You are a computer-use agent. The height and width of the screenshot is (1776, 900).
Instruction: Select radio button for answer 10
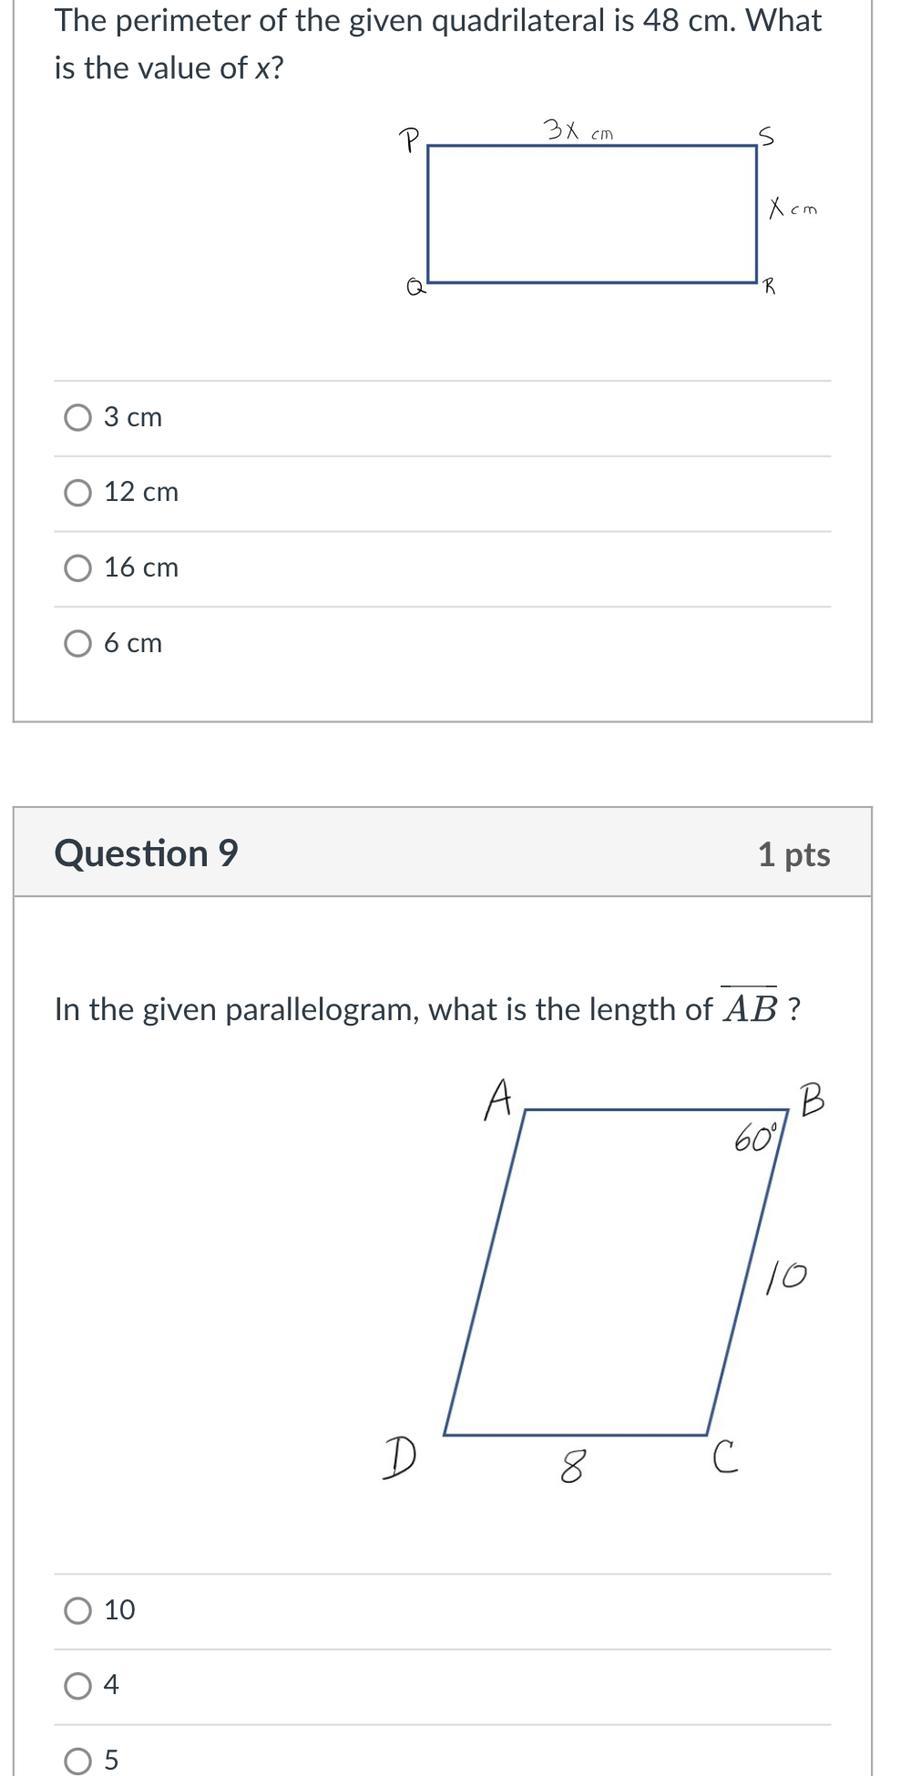(78, 1610)
